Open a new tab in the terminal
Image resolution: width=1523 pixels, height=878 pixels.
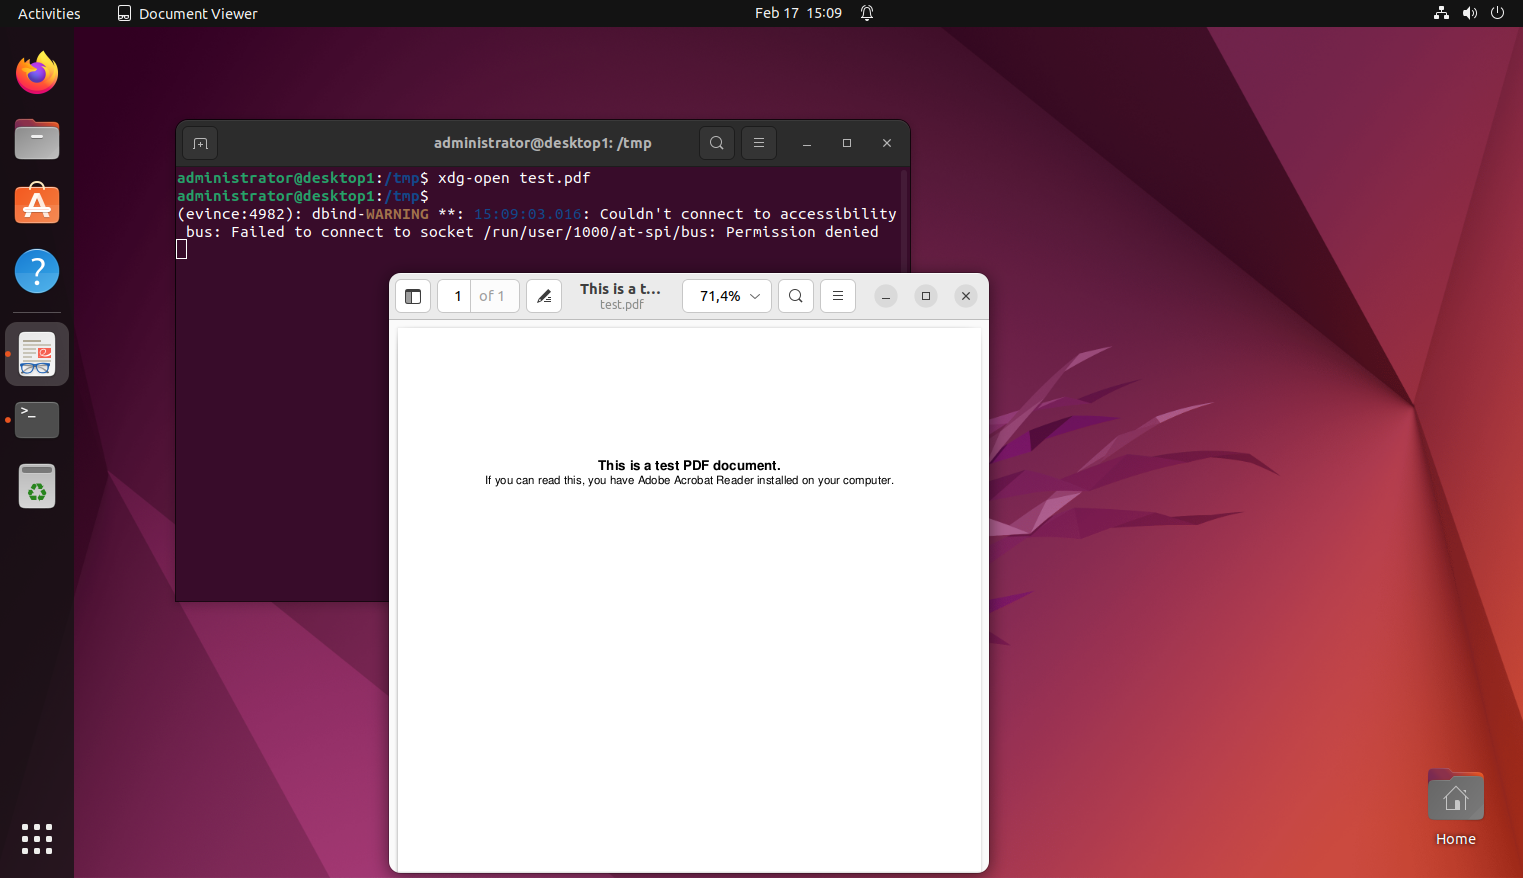(x=200, y=143)
